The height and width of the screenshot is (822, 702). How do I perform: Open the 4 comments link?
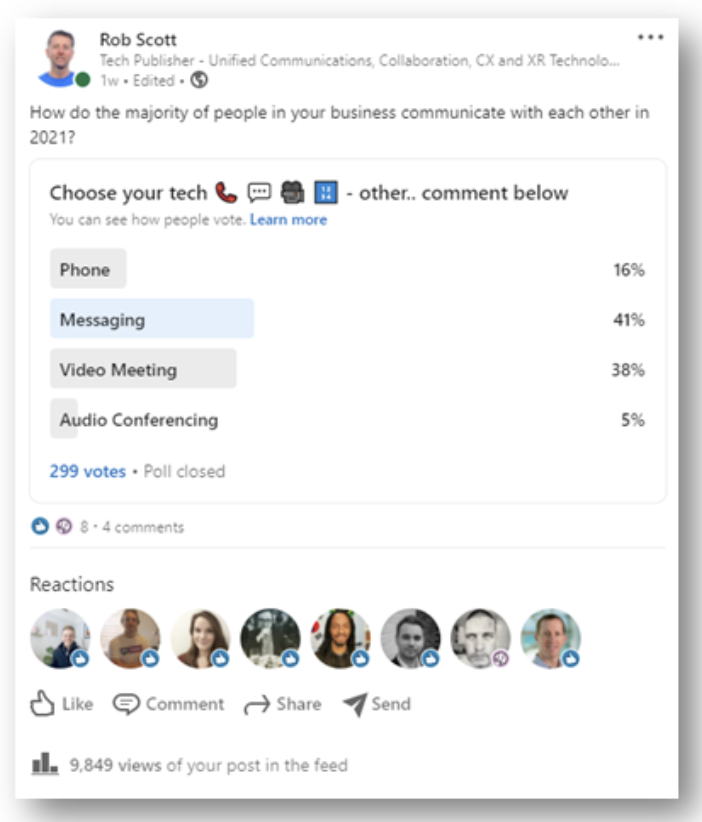click(x=143, y=527)
